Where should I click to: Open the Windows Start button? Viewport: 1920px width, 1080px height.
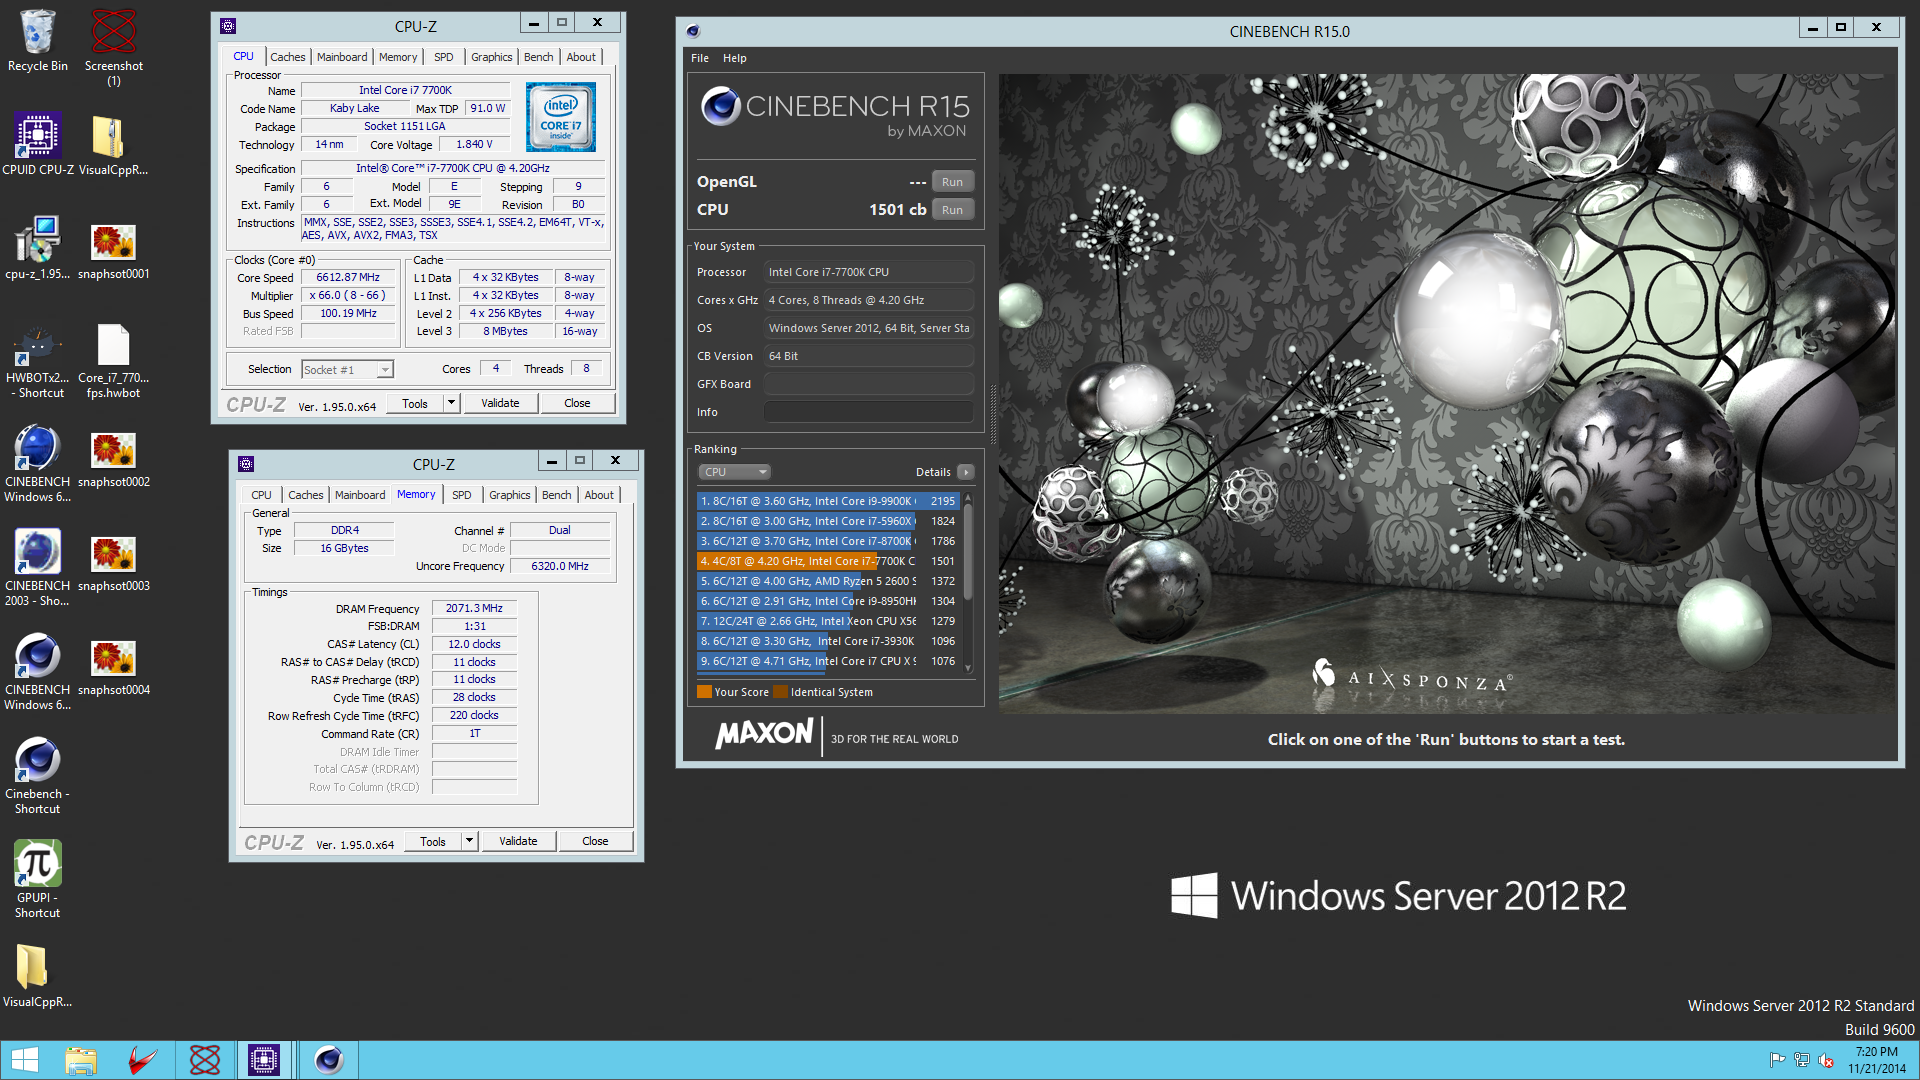click(x=24, y=1060)
